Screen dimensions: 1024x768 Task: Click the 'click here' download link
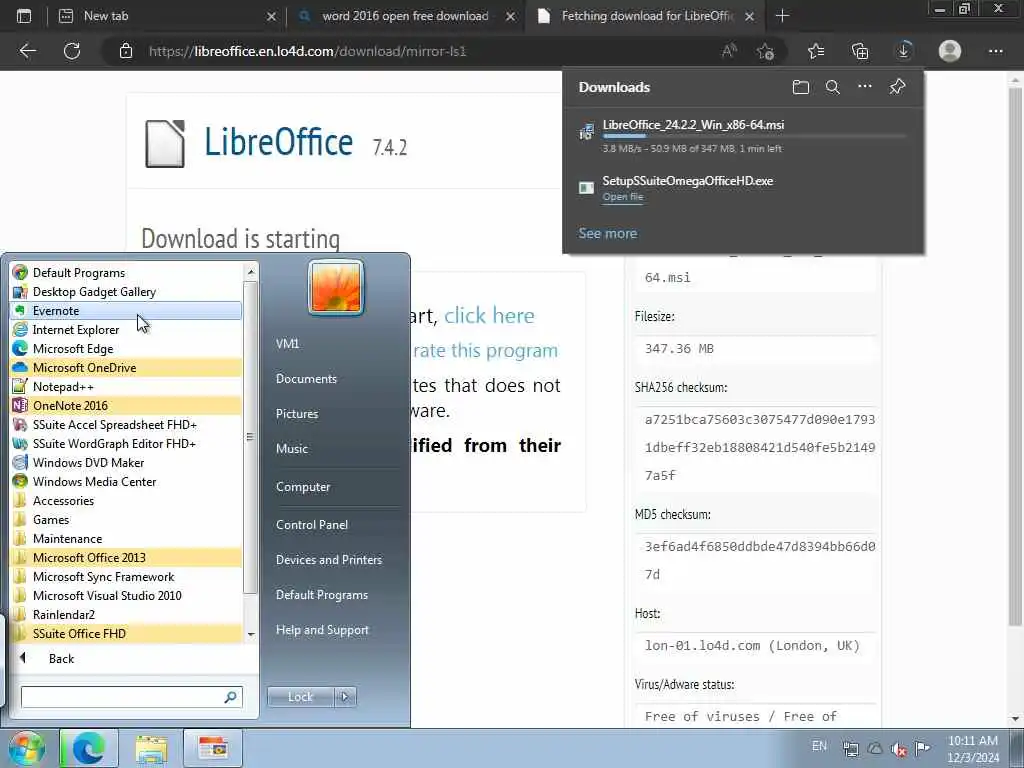(489, 315)
